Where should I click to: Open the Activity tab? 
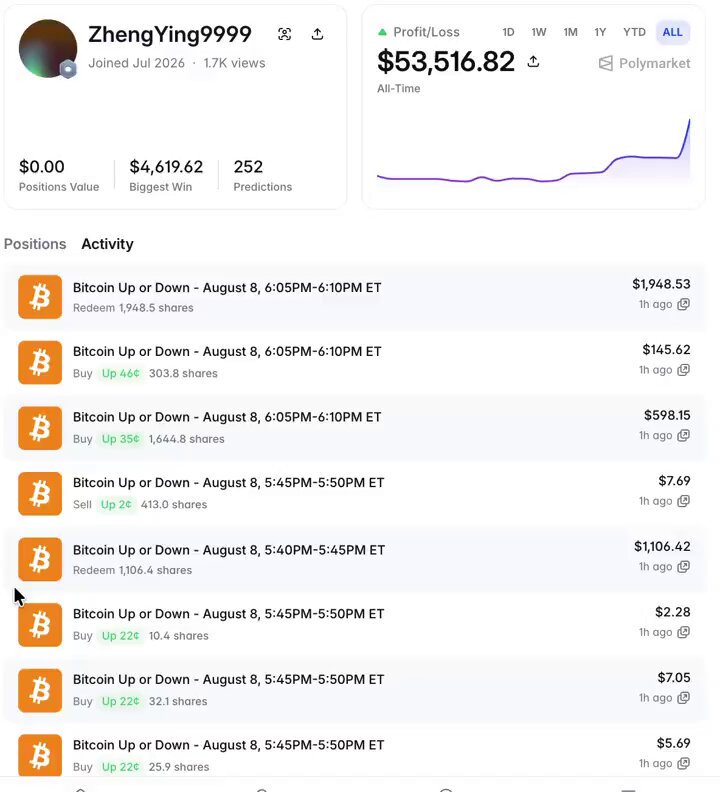tap(108, 244)
